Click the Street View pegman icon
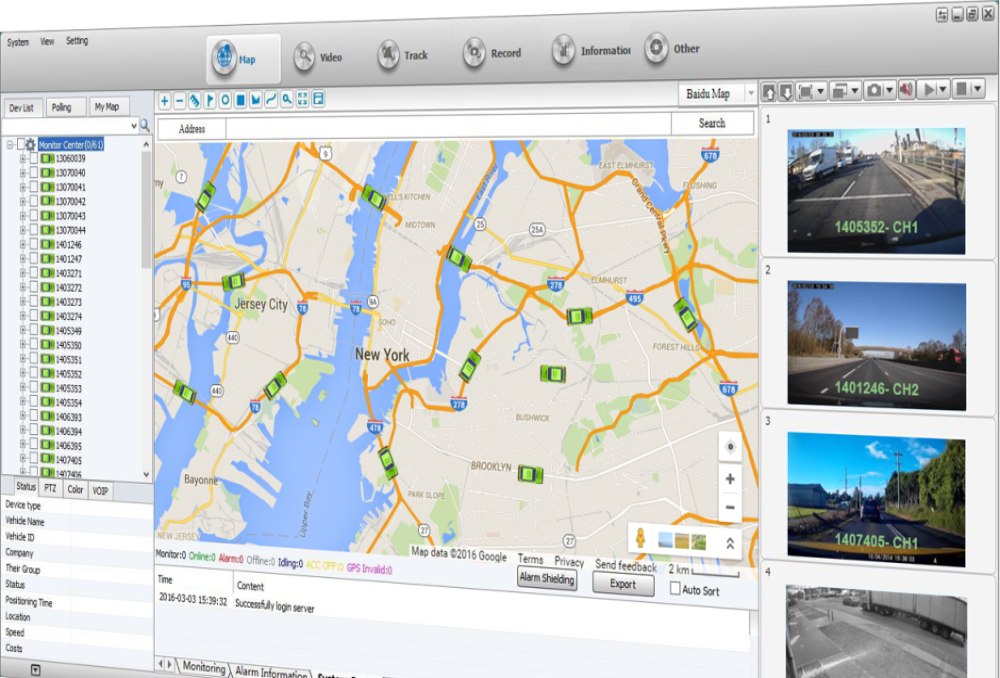Image resolution: width=1000 pixels, height=678 pixels. pos(640,540)
